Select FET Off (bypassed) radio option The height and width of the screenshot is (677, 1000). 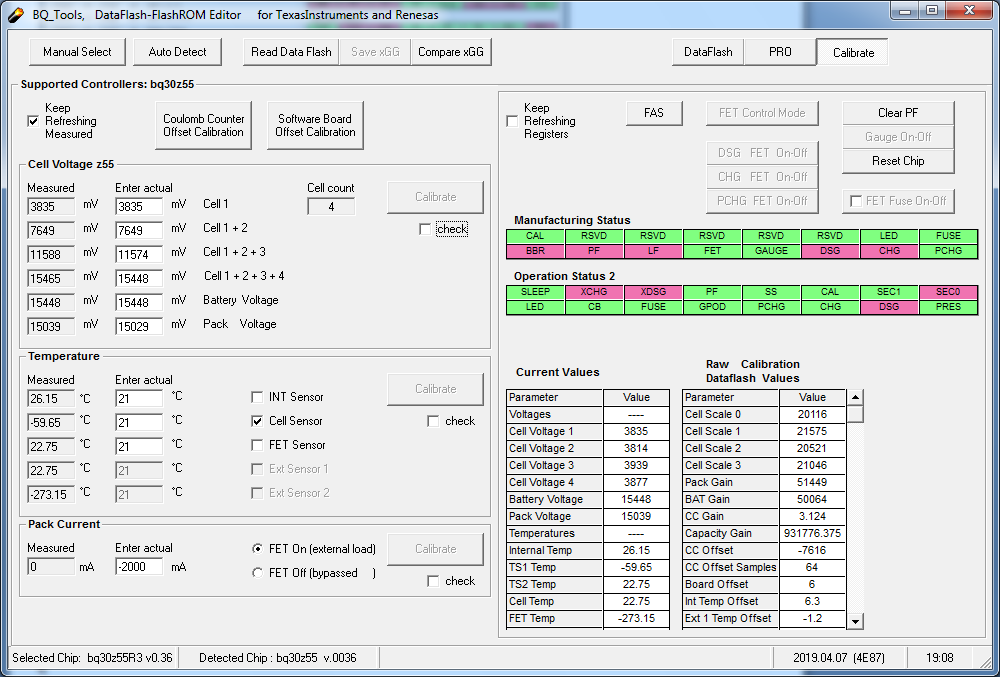[257, 572]
